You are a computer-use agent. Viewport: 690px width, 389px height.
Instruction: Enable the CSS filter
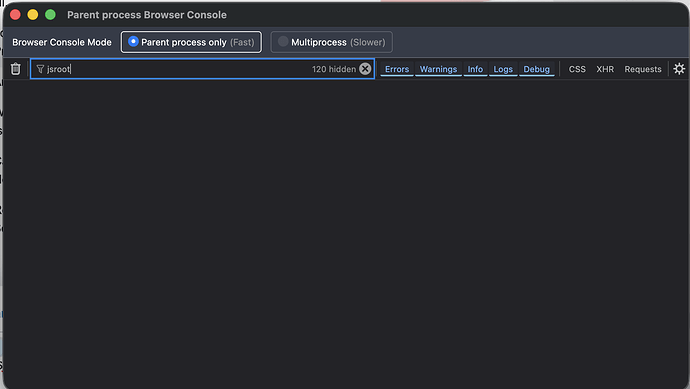pos(577,69)
